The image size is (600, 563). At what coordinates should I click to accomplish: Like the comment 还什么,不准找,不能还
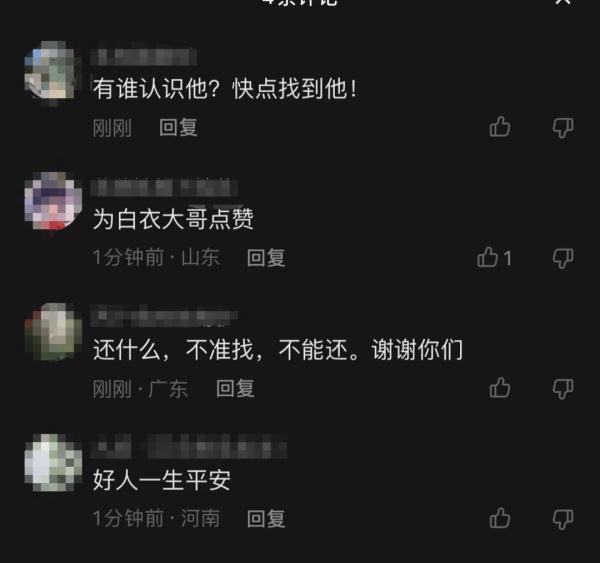coord(500,387)
